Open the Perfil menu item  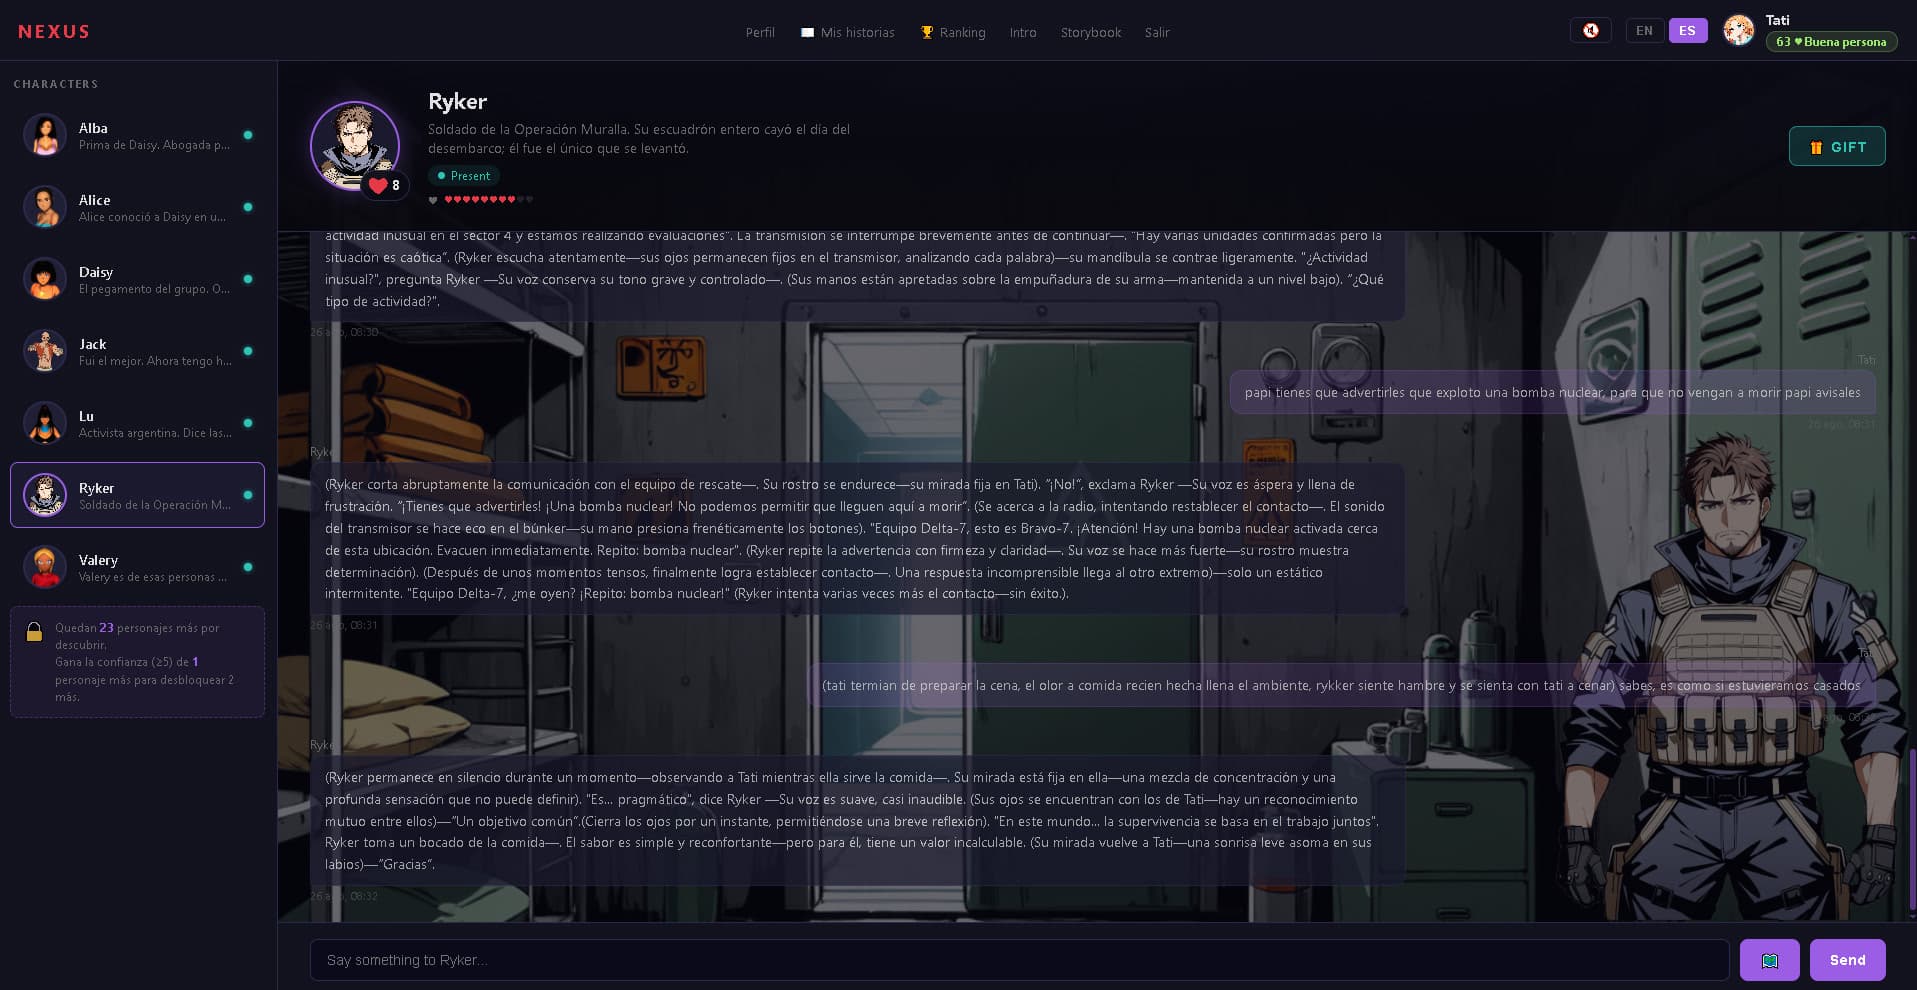click(x=760, y=33)
